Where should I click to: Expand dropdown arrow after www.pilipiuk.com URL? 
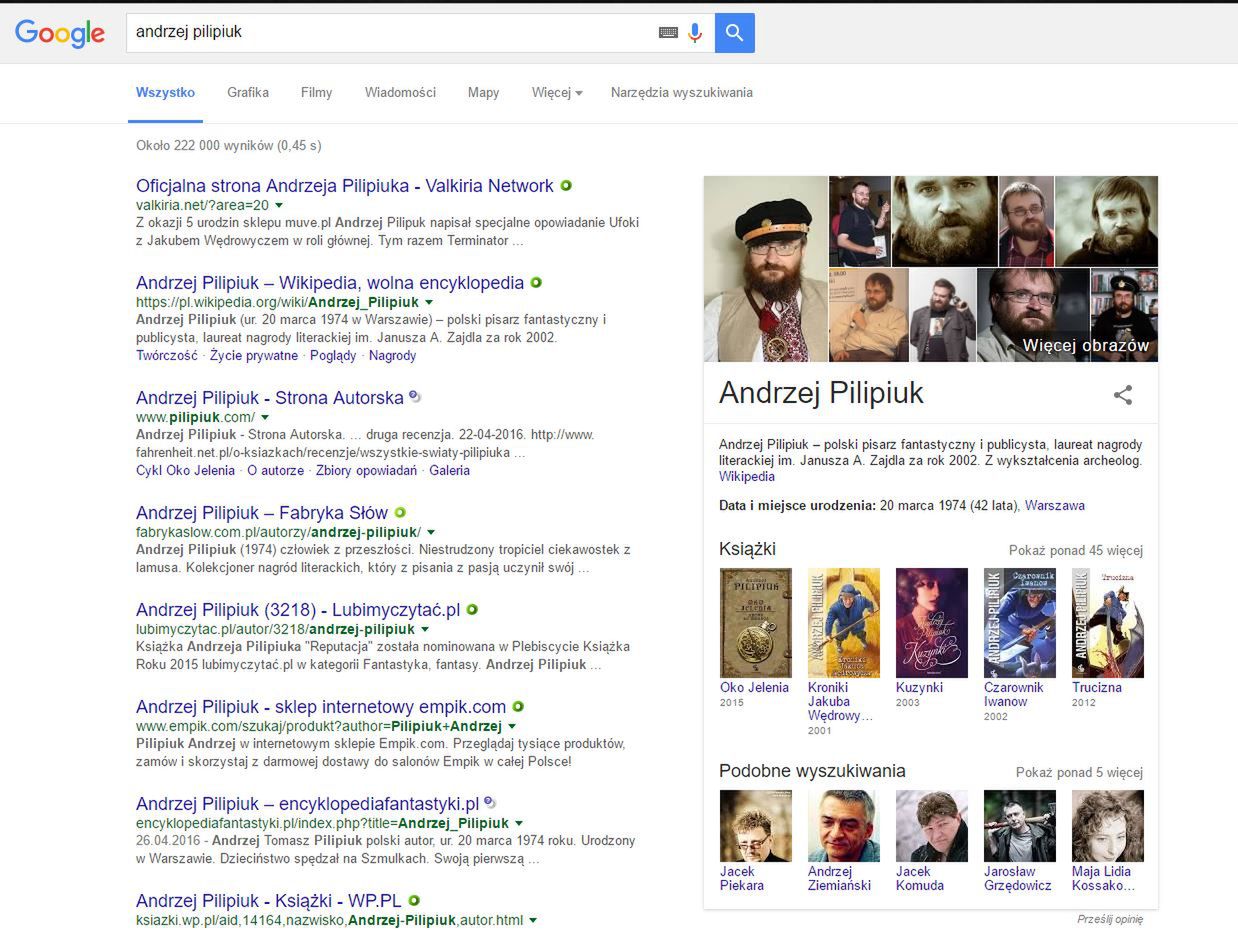265,417
